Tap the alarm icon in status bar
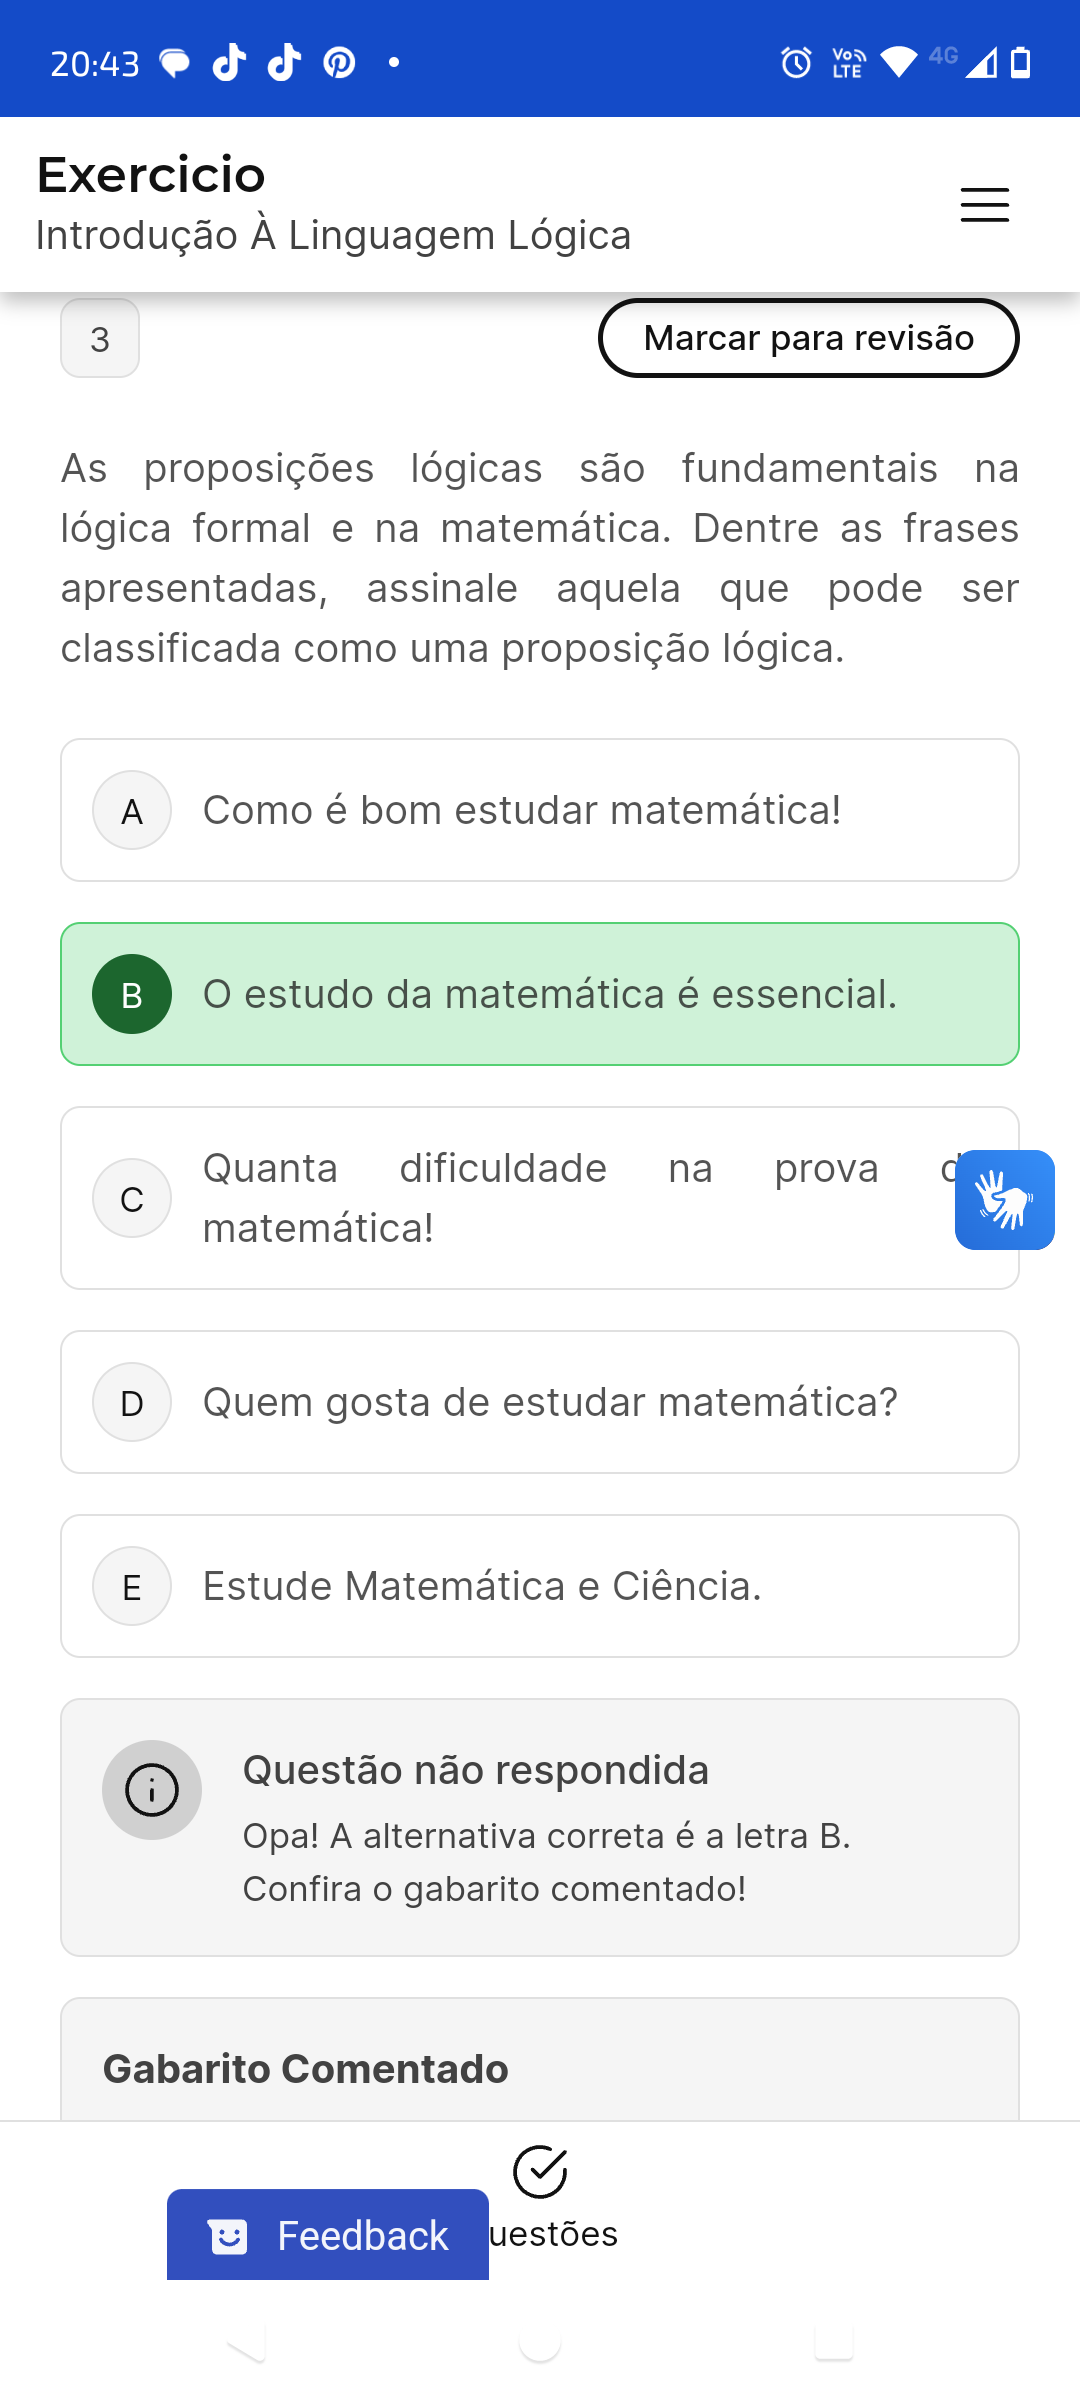This screenshot has height=2400, width=1080. click(796, 63)
